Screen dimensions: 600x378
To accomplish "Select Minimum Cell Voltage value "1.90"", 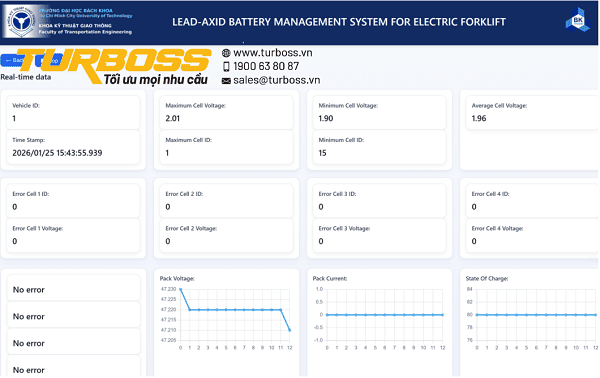I will point(326,118).
